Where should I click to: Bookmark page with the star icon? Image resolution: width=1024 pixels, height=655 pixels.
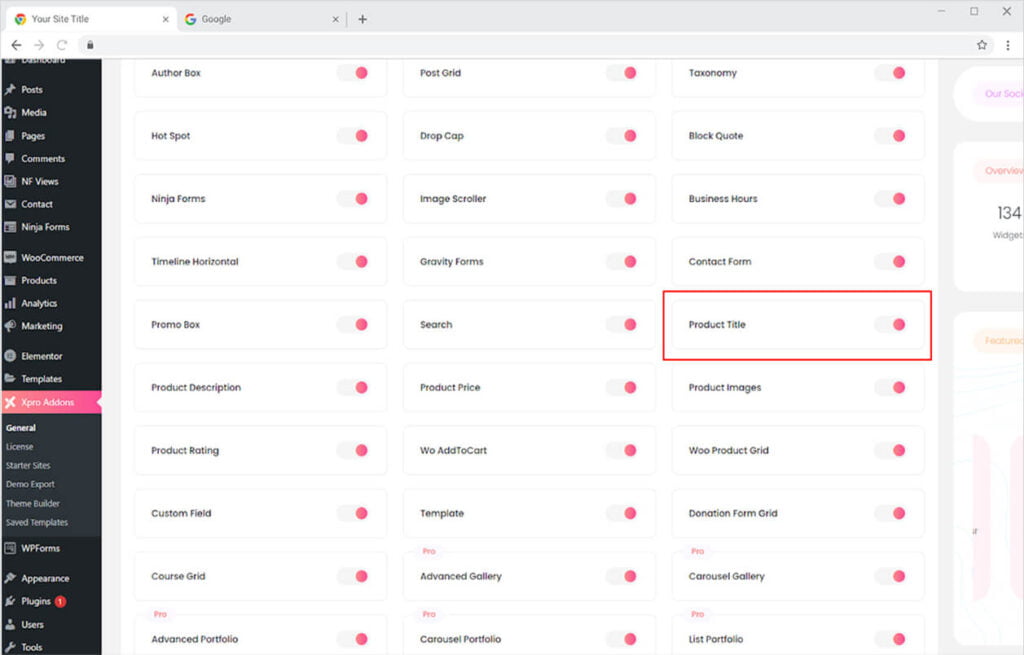pos(982,45)
